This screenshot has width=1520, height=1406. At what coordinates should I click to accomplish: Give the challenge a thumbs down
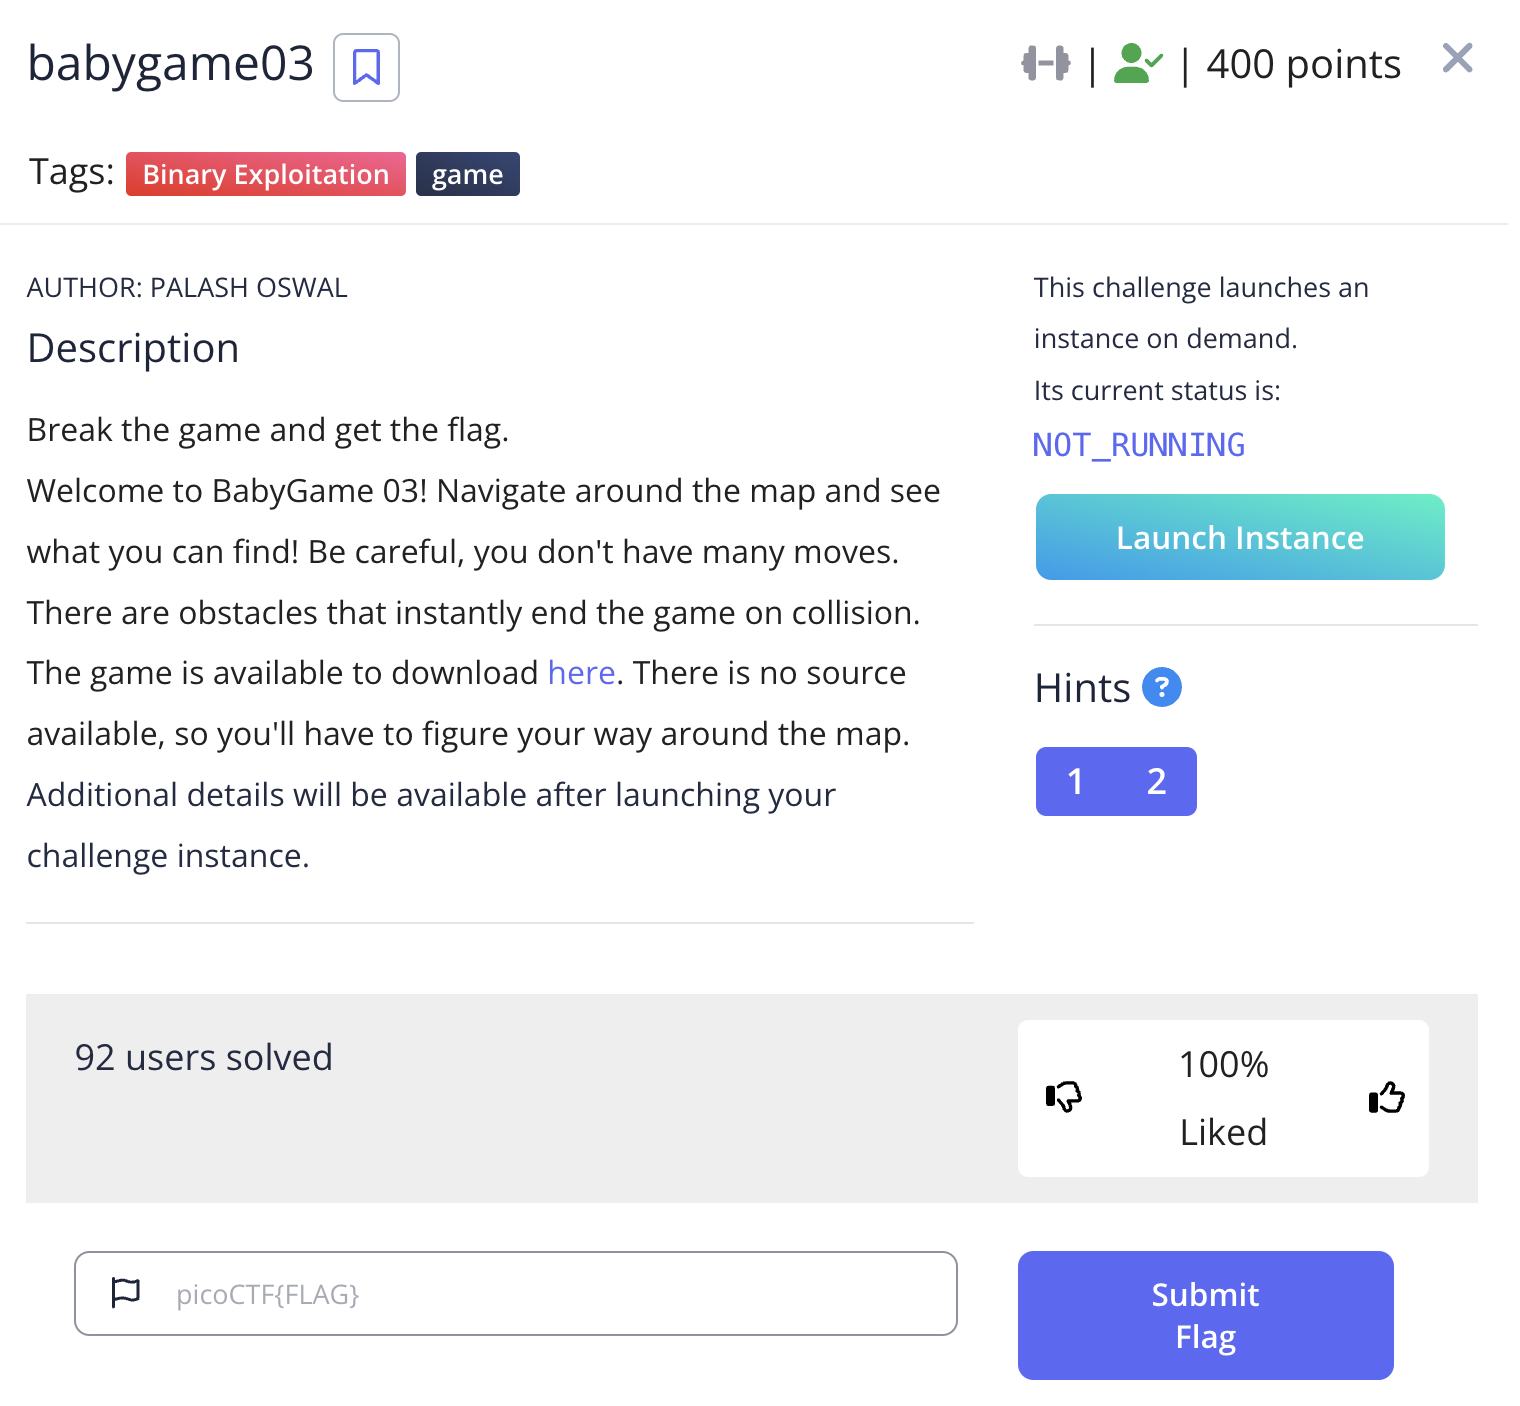tap(1064, 1098)
